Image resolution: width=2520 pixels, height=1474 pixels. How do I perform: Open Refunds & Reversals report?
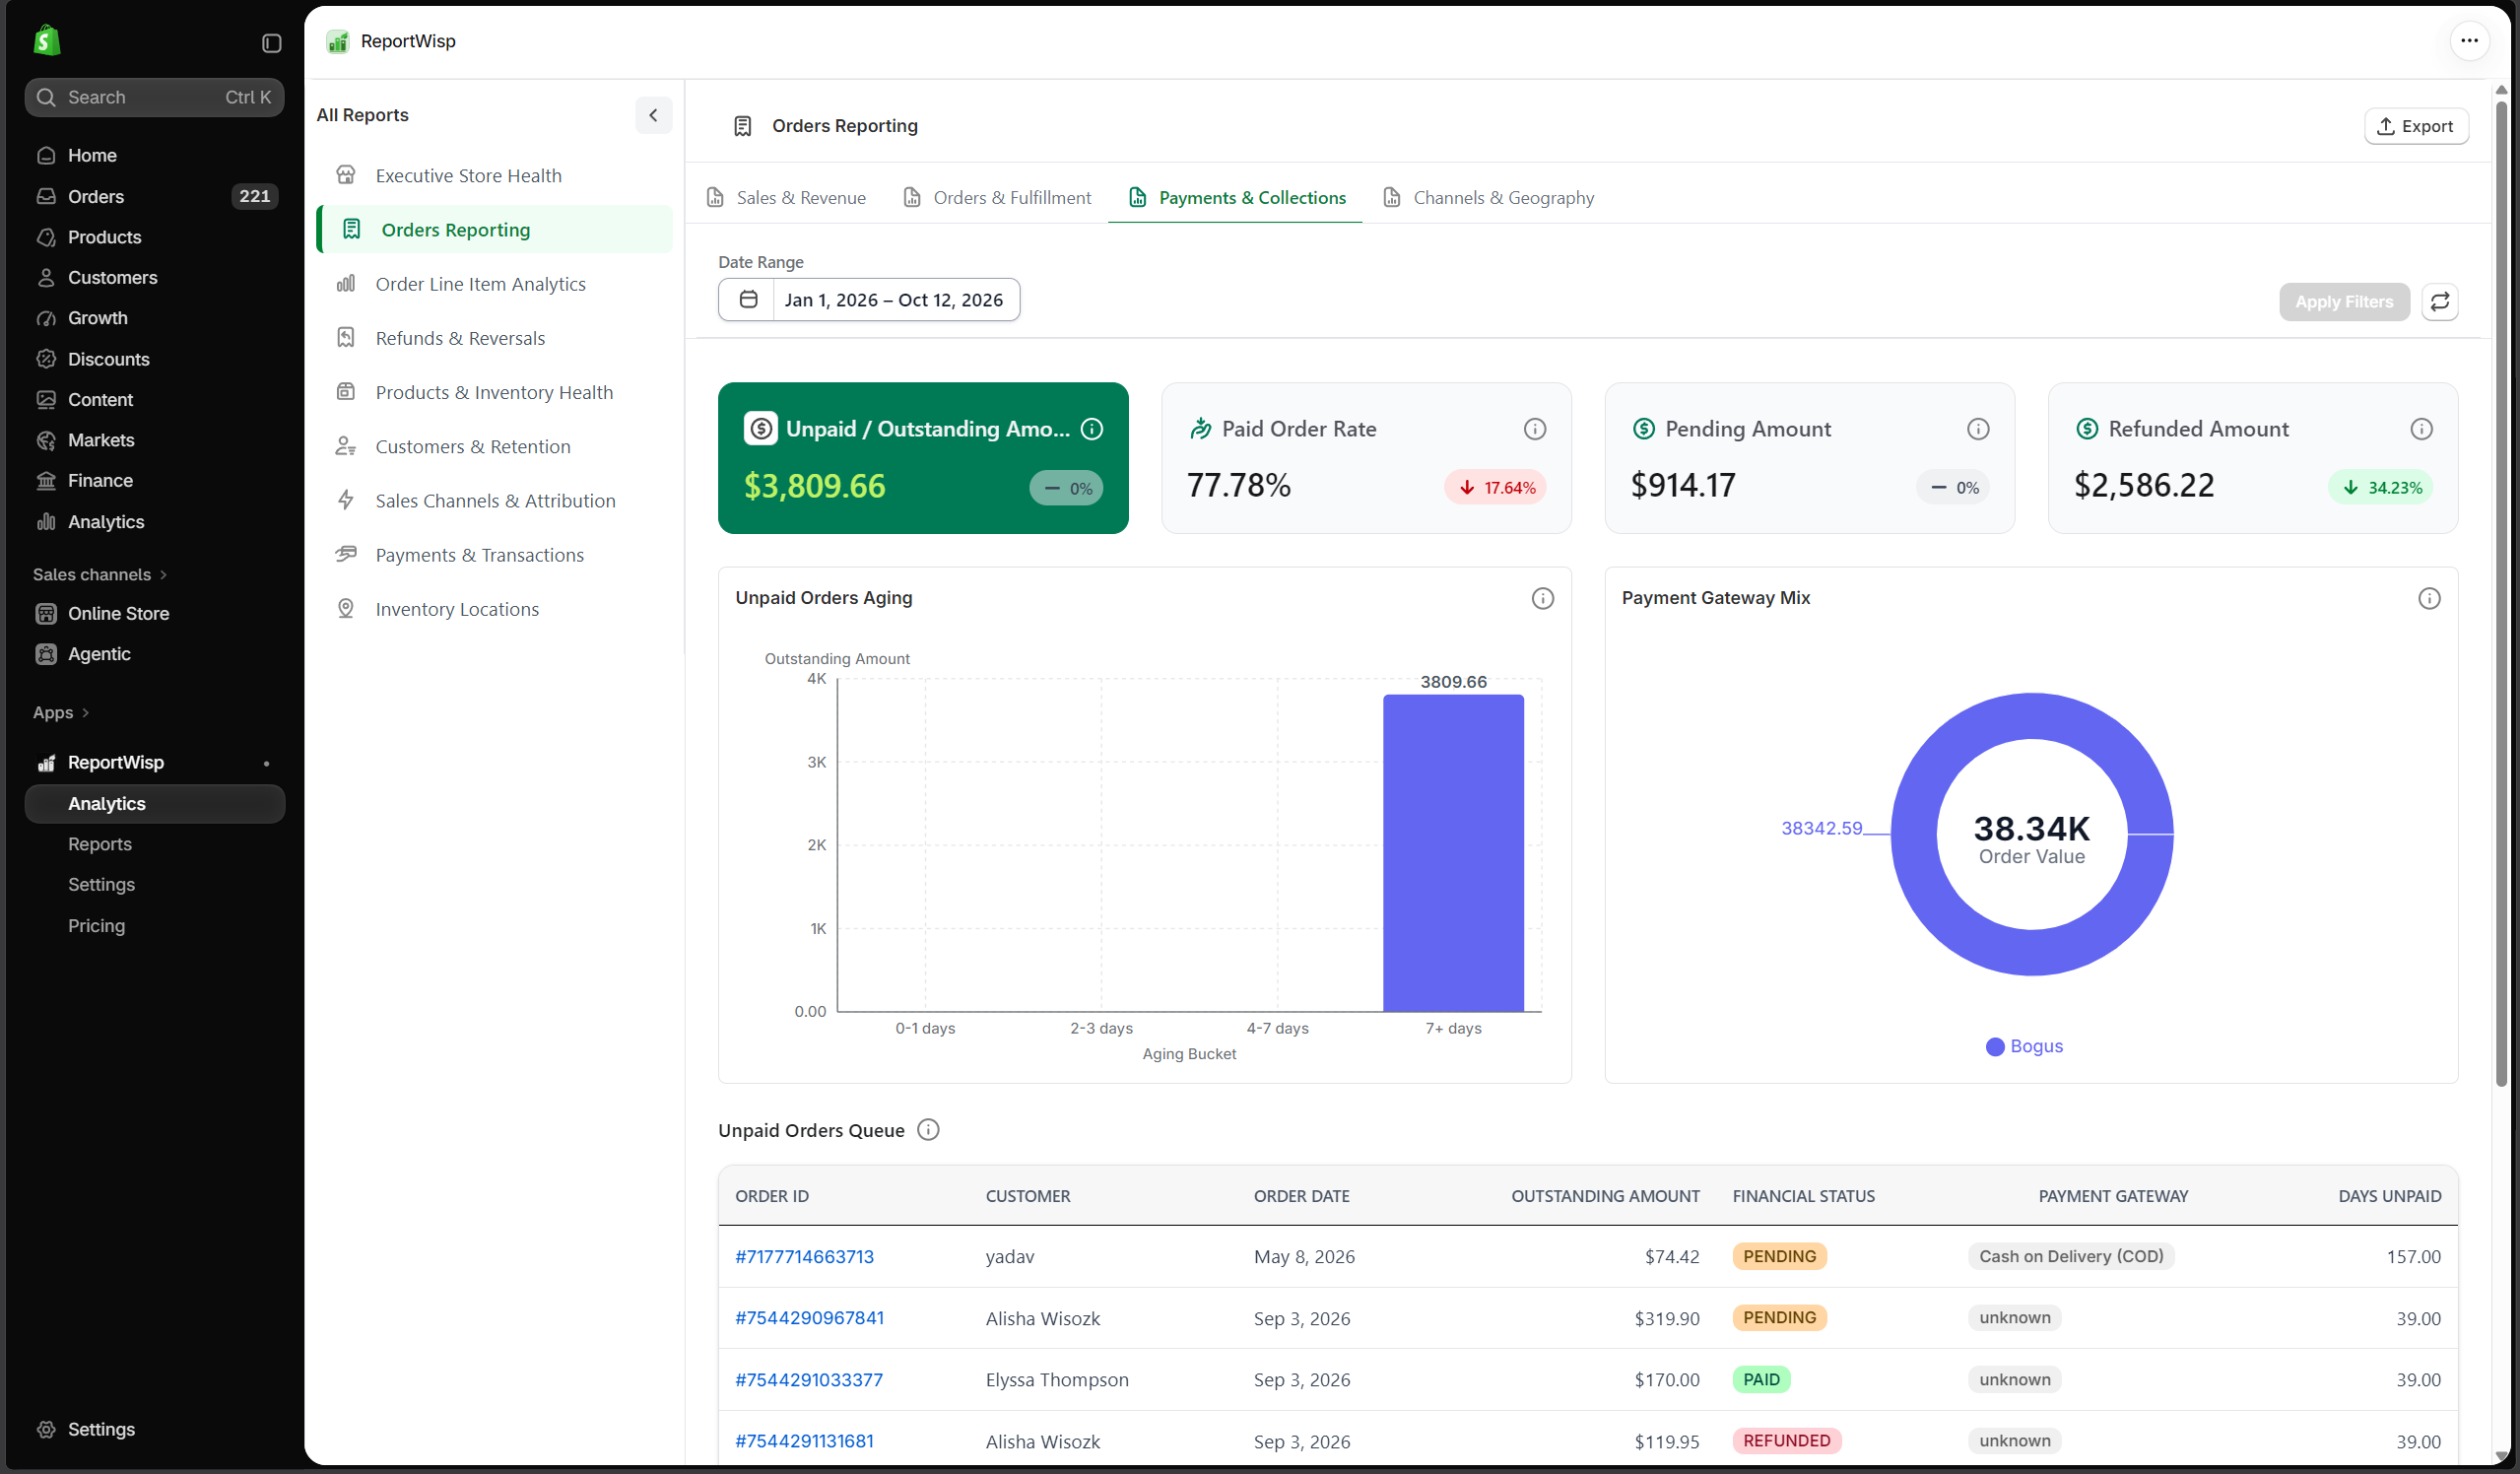495,338
